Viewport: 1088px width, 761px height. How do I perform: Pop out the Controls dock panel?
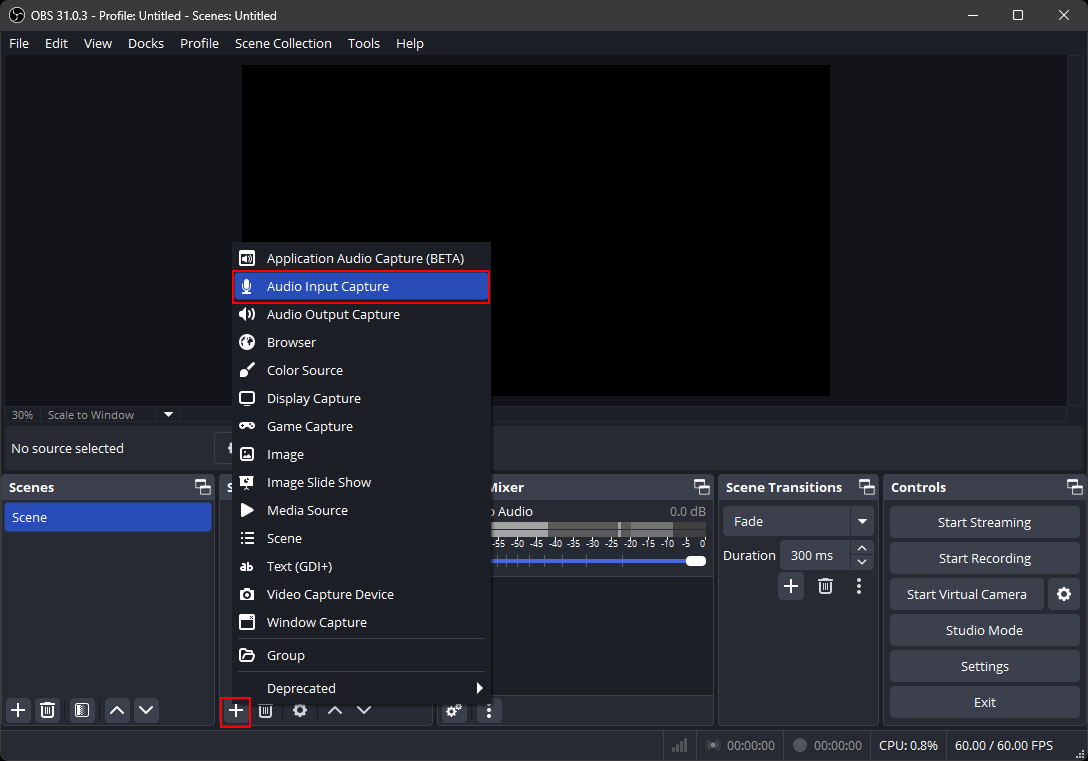[1074, 487]
